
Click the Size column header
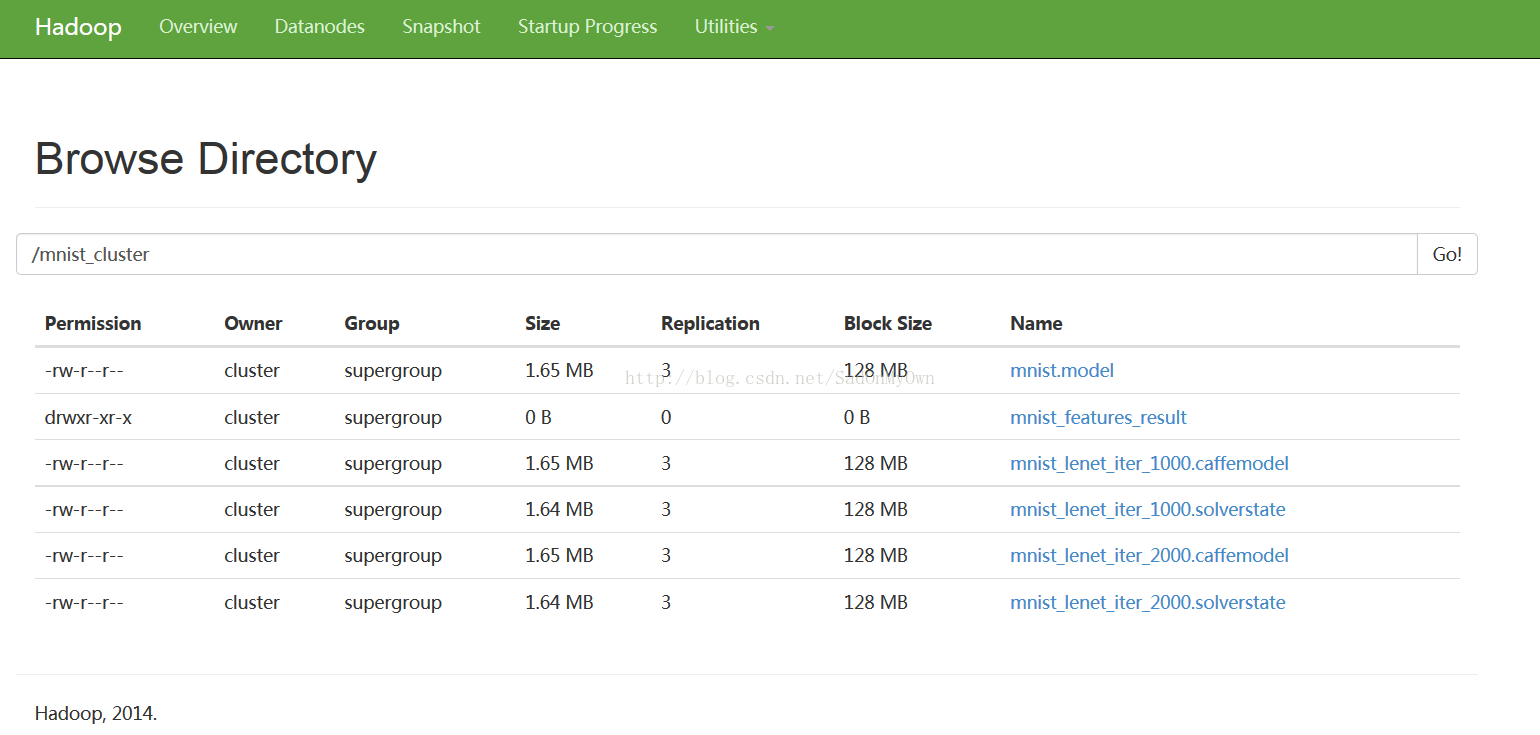542,323
